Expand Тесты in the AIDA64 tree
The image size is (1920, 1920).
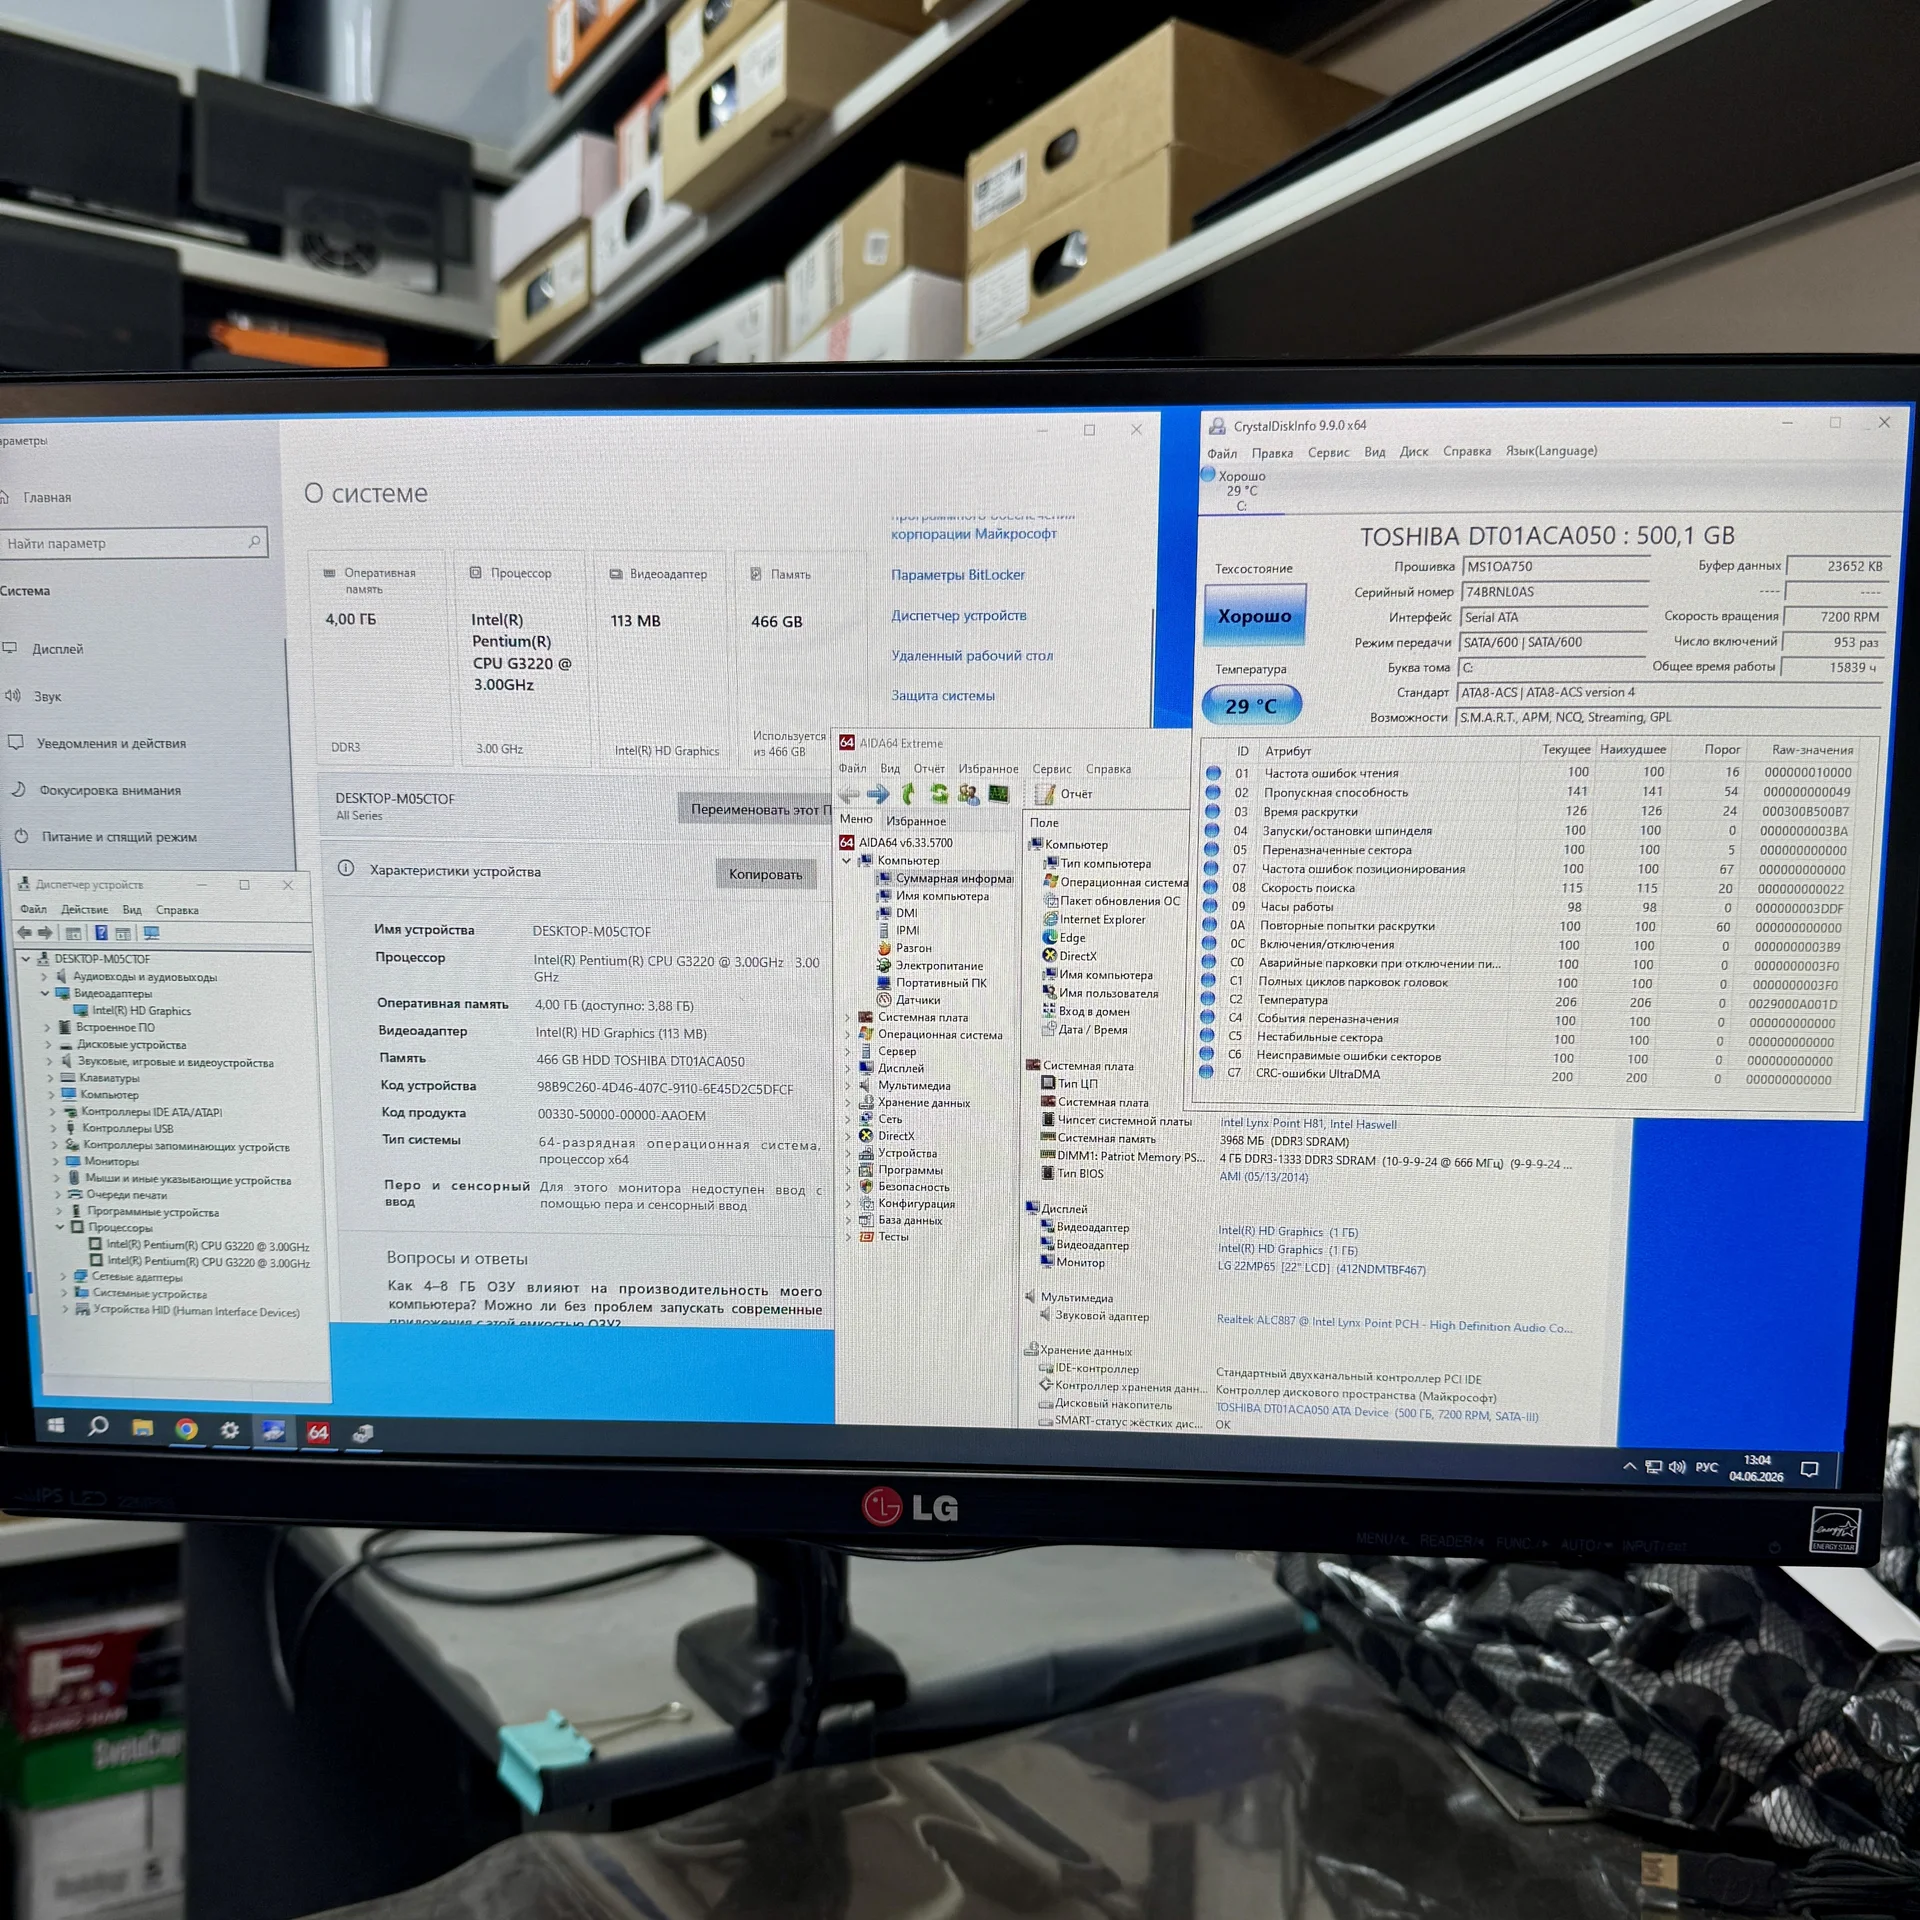848,1237
